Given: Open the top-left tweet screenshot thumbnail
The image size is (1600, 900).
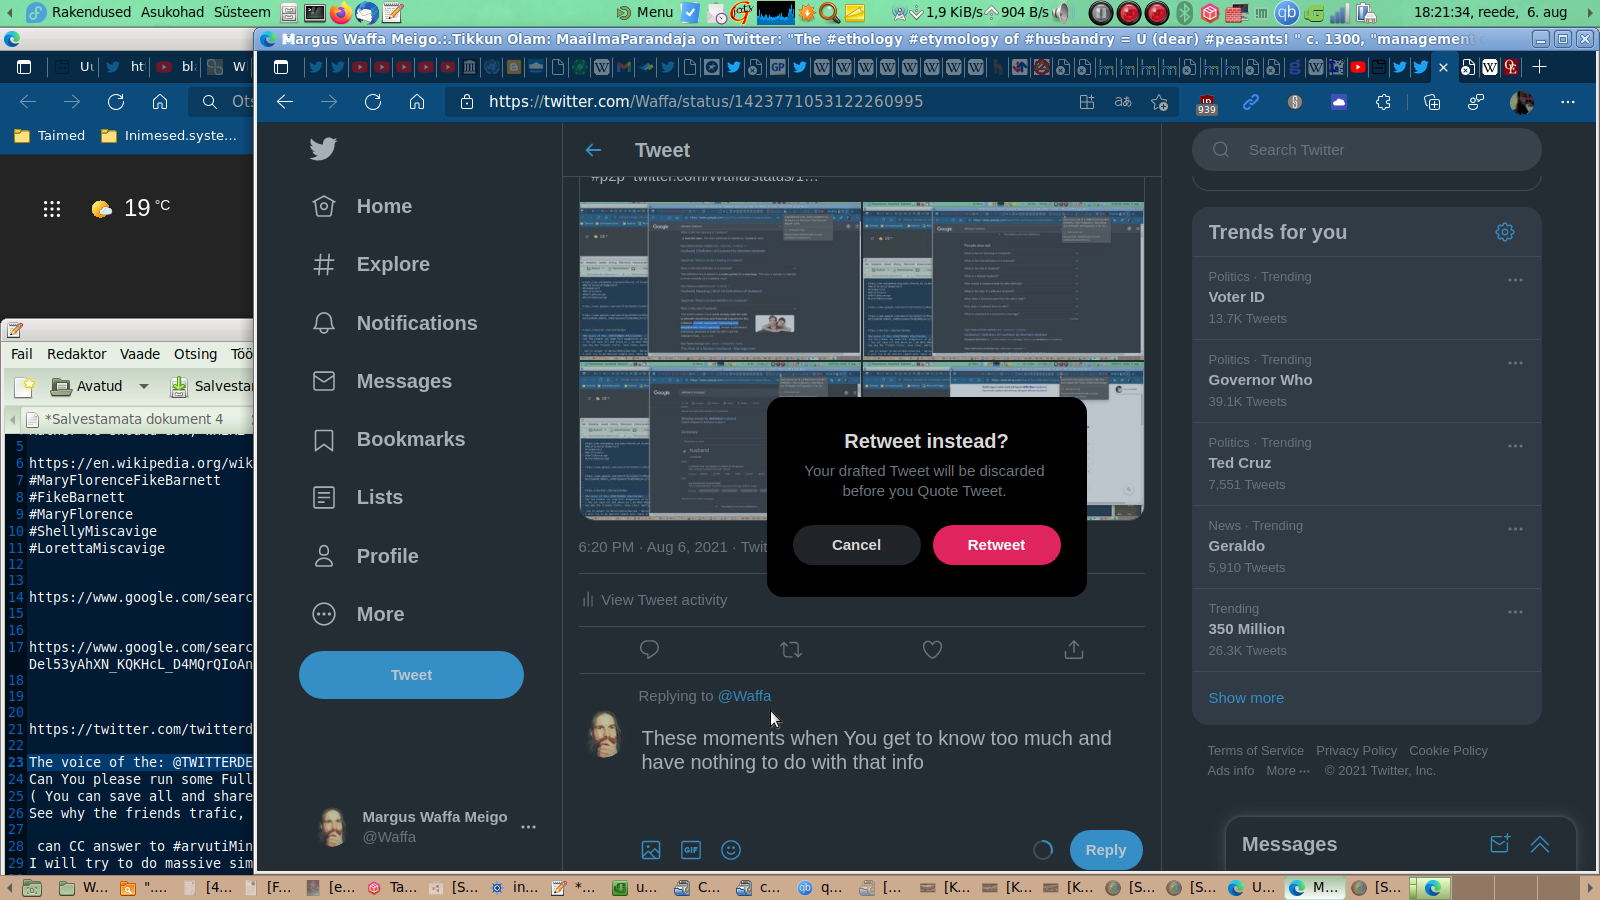Looking at the screenshot, I should point(720,280).
